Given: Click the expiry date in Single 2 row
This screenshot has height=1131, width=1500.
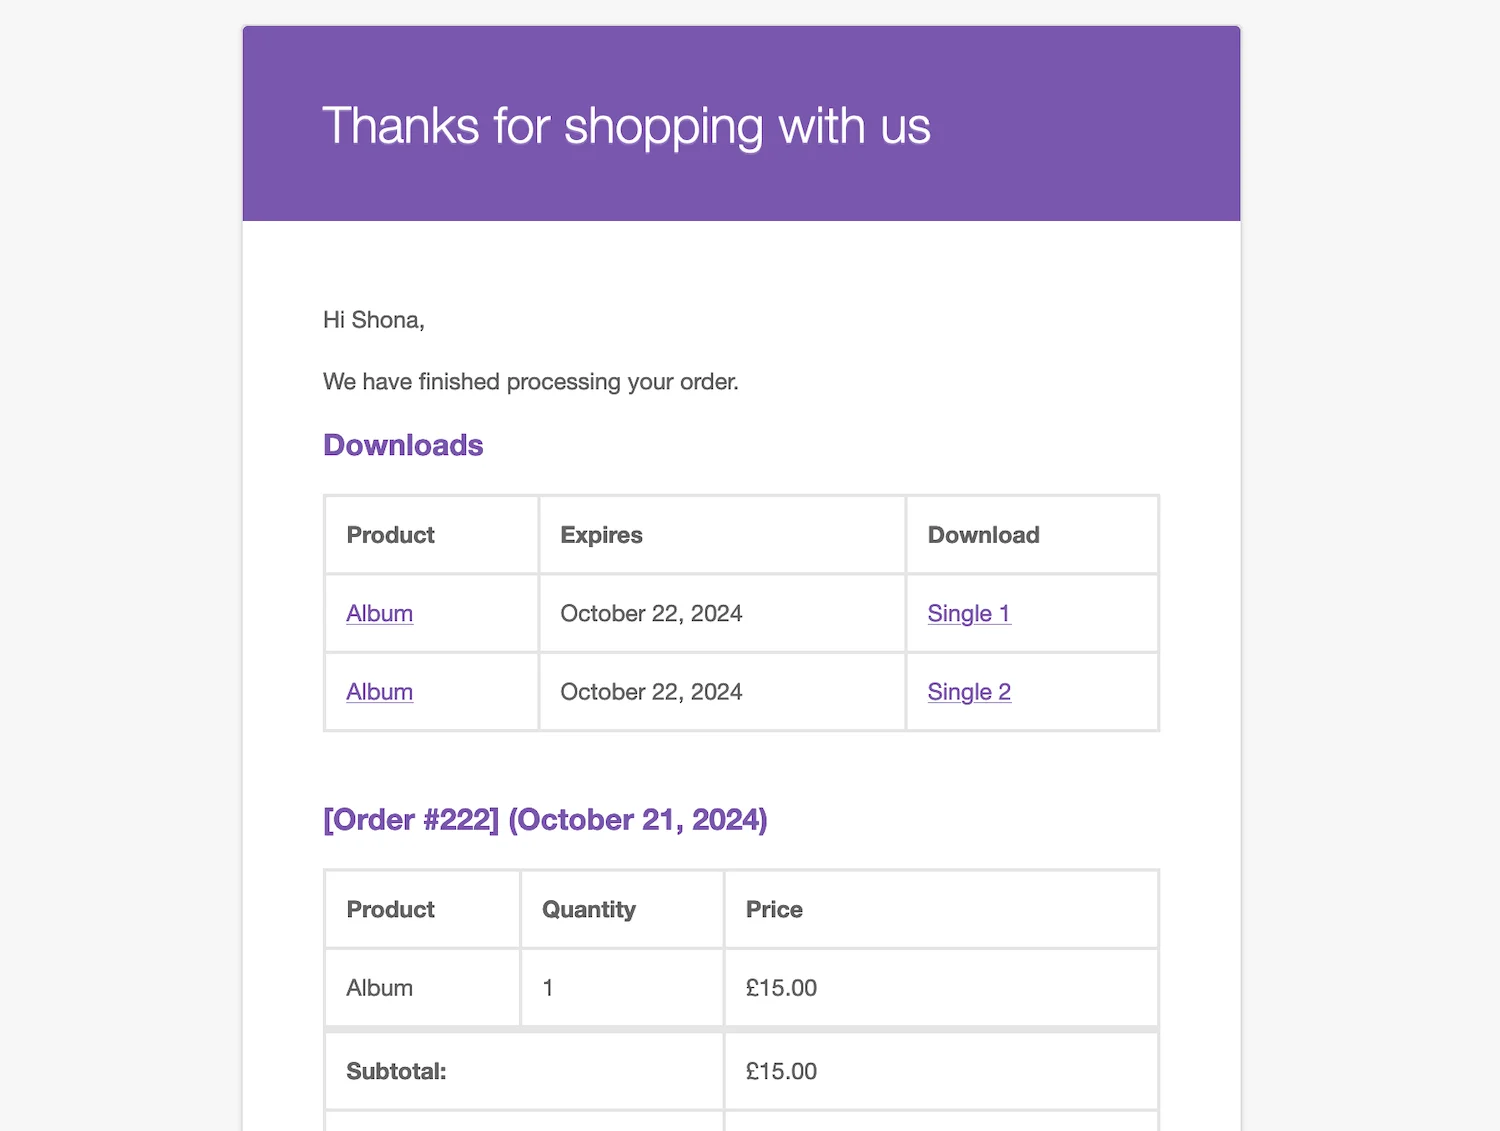Looking at the screenshot, I should [651, 692].
